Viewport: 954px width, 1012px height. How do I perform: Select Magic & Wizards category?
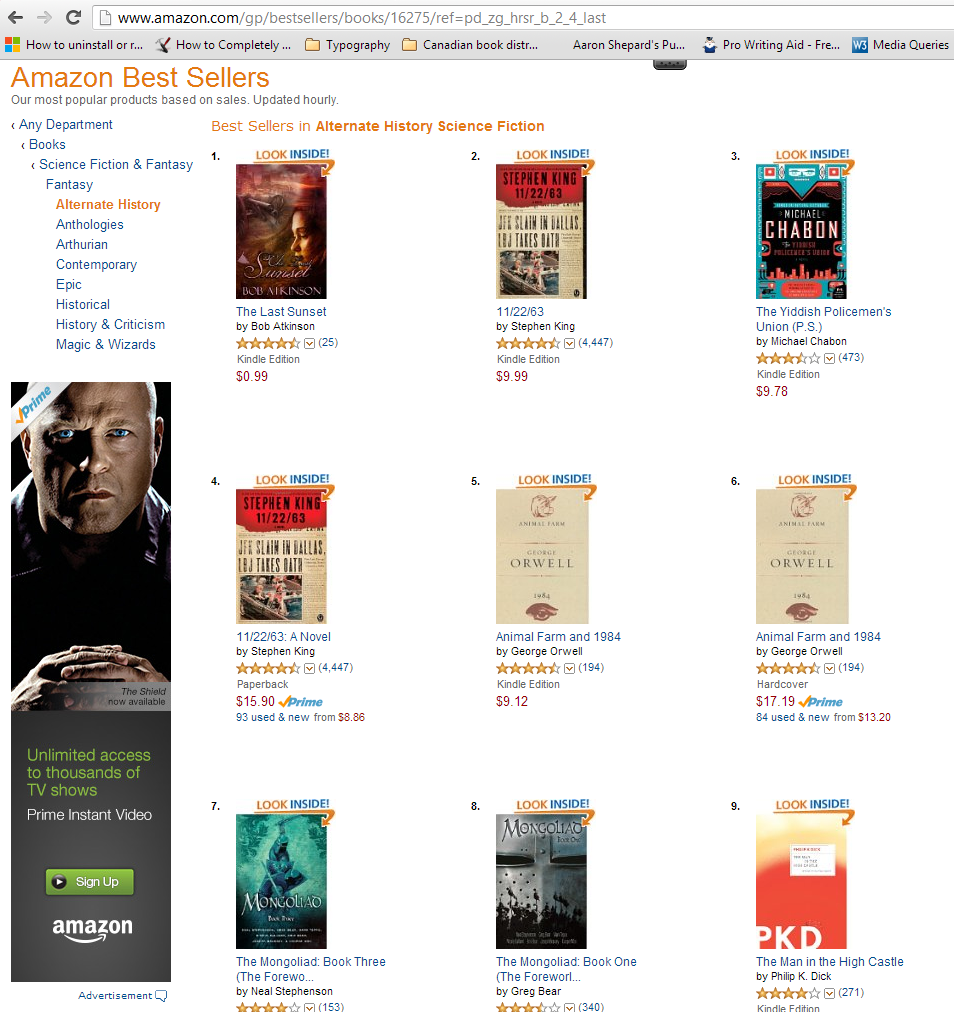coord(106,345)
